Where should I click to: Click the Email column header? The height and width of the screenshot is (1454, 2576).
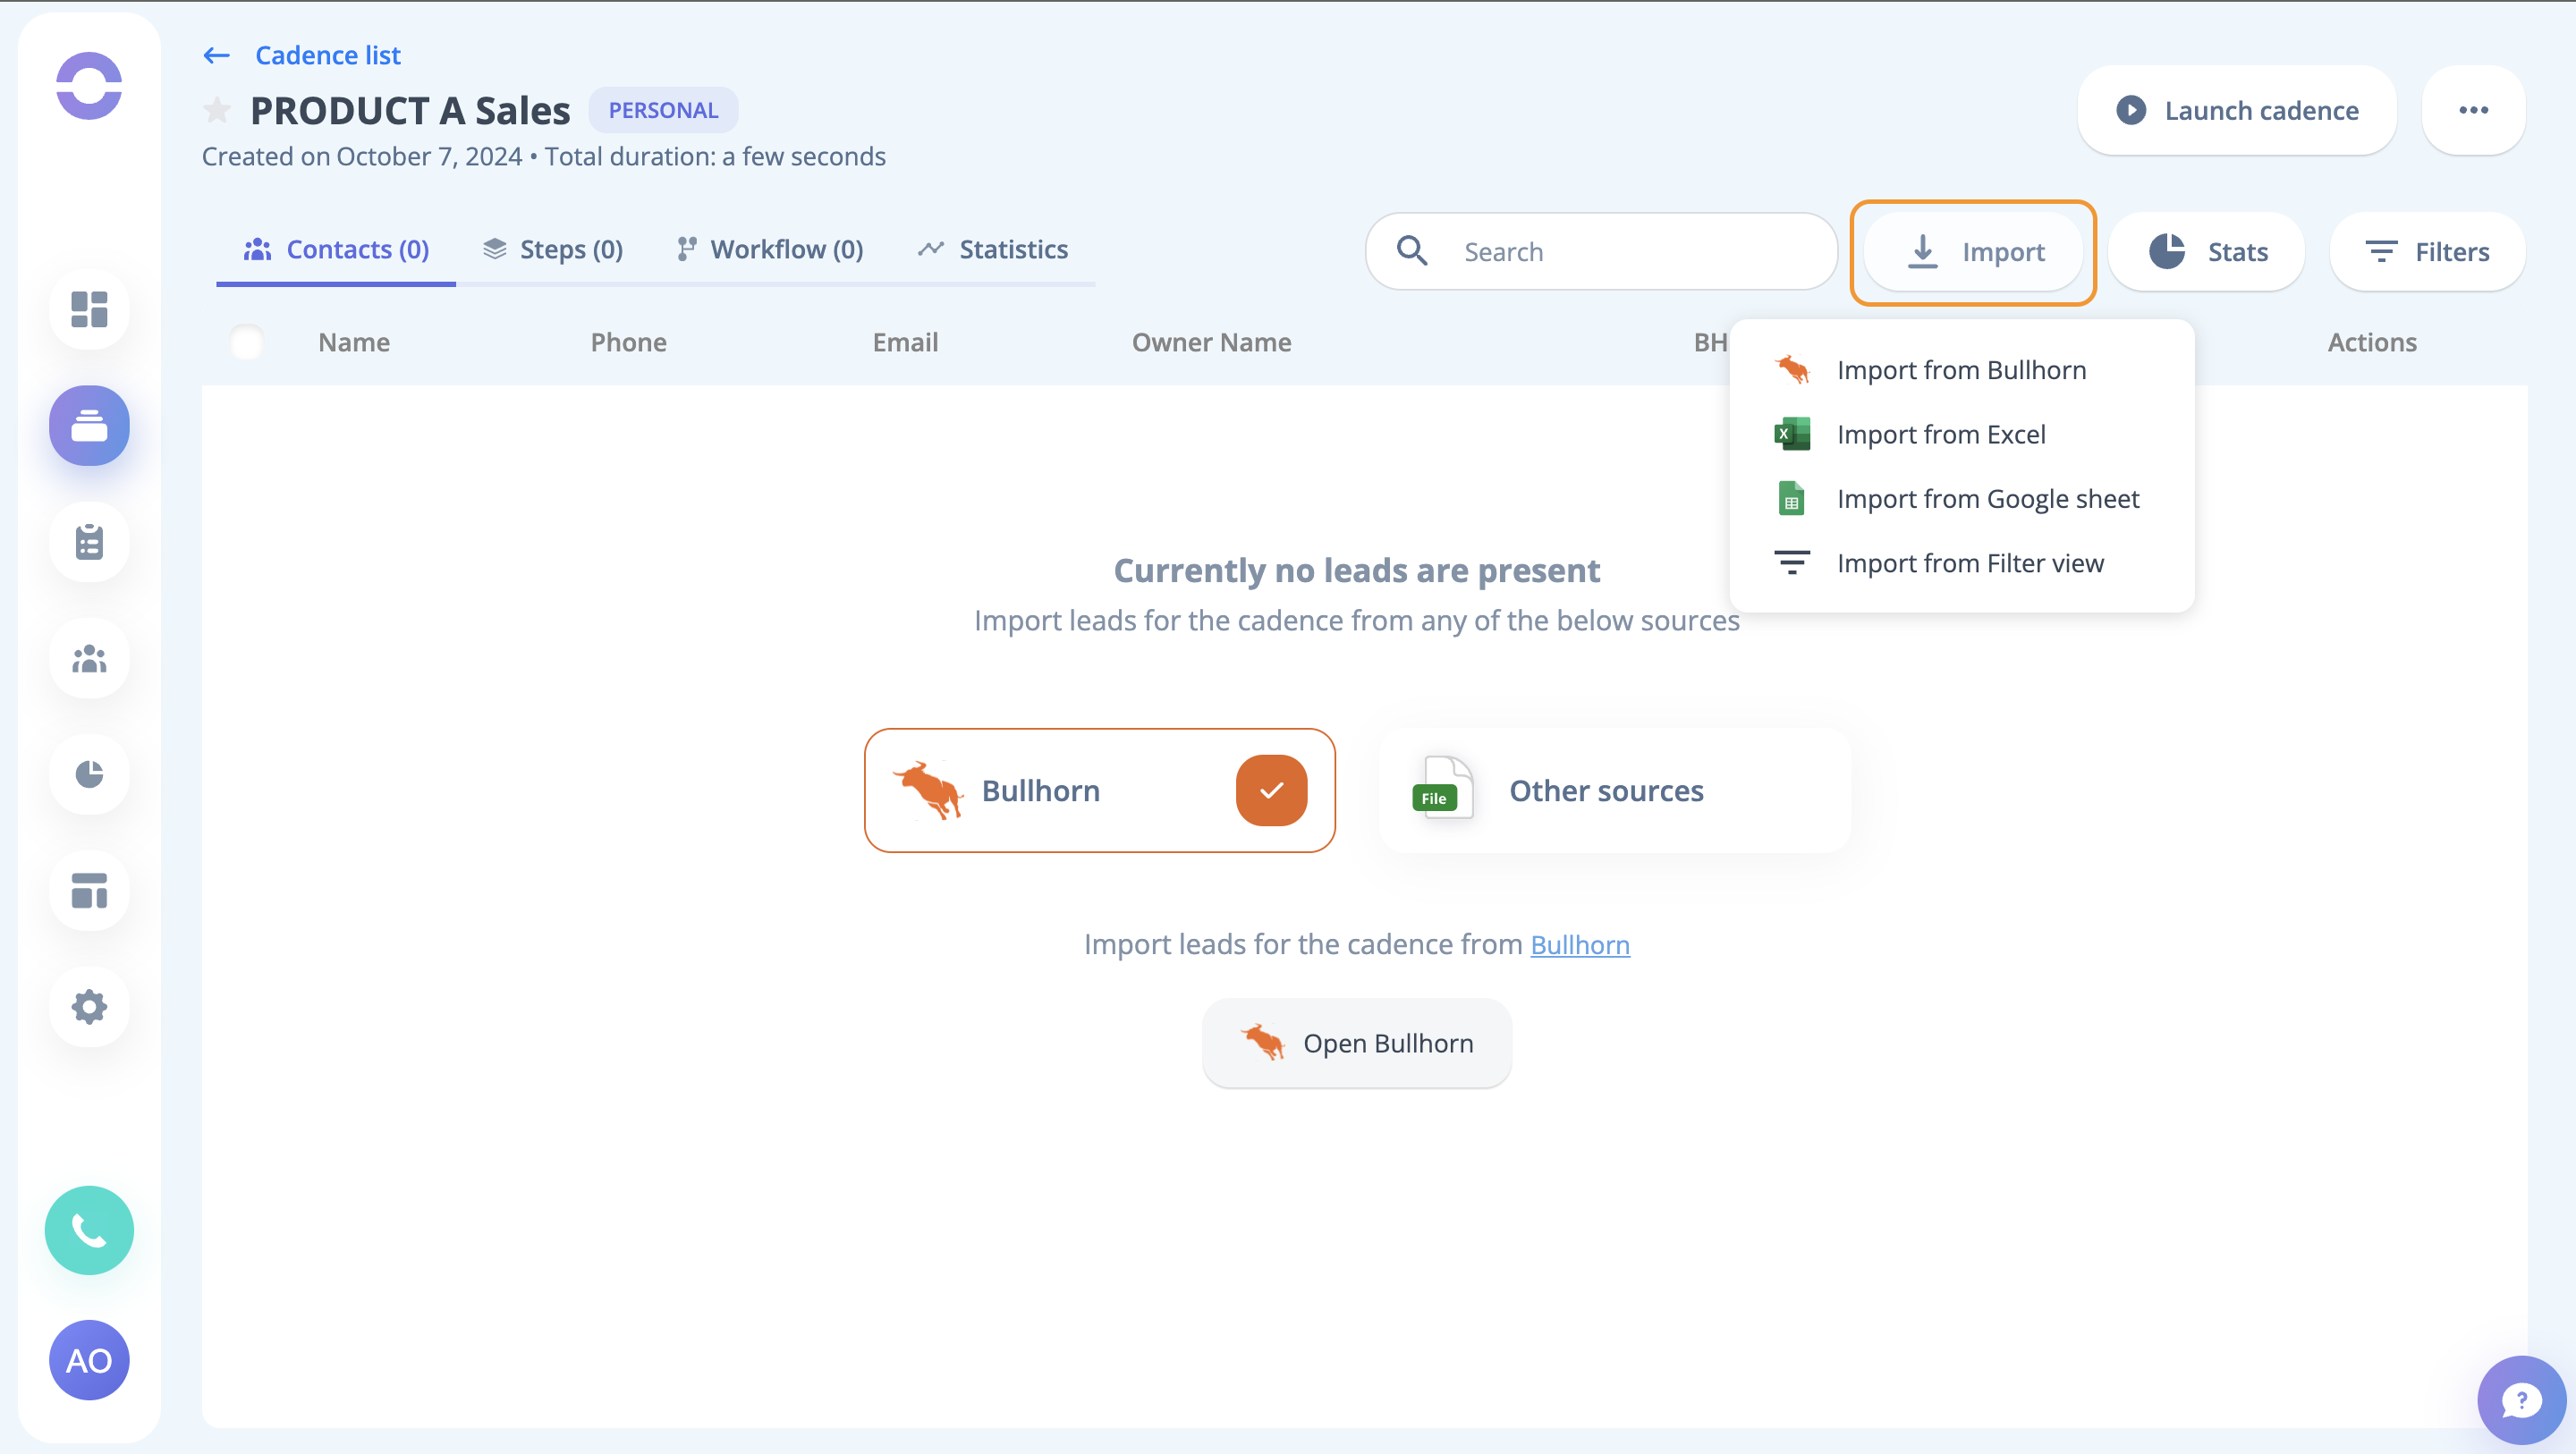coord(905,342)
